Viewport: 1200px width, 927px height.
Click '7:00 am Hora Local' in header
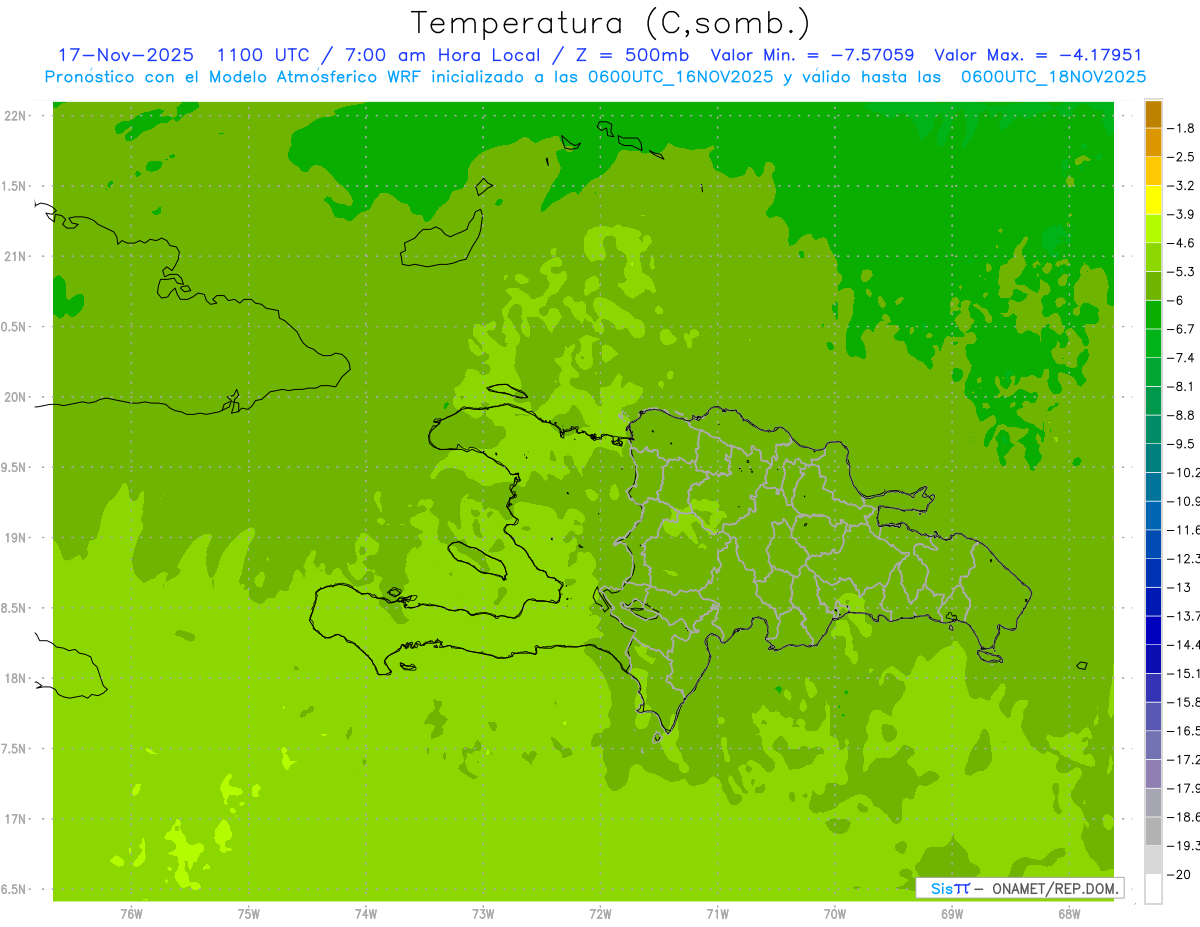444,55
